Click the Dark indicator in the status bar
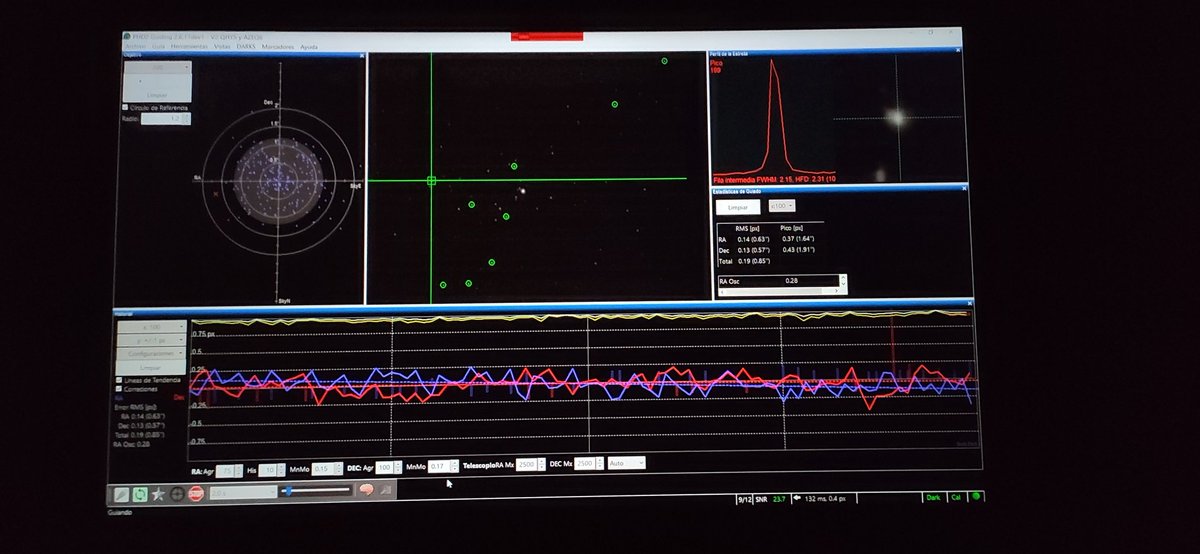The height and width of the screenshot is (554, 1200). [933, 496]
